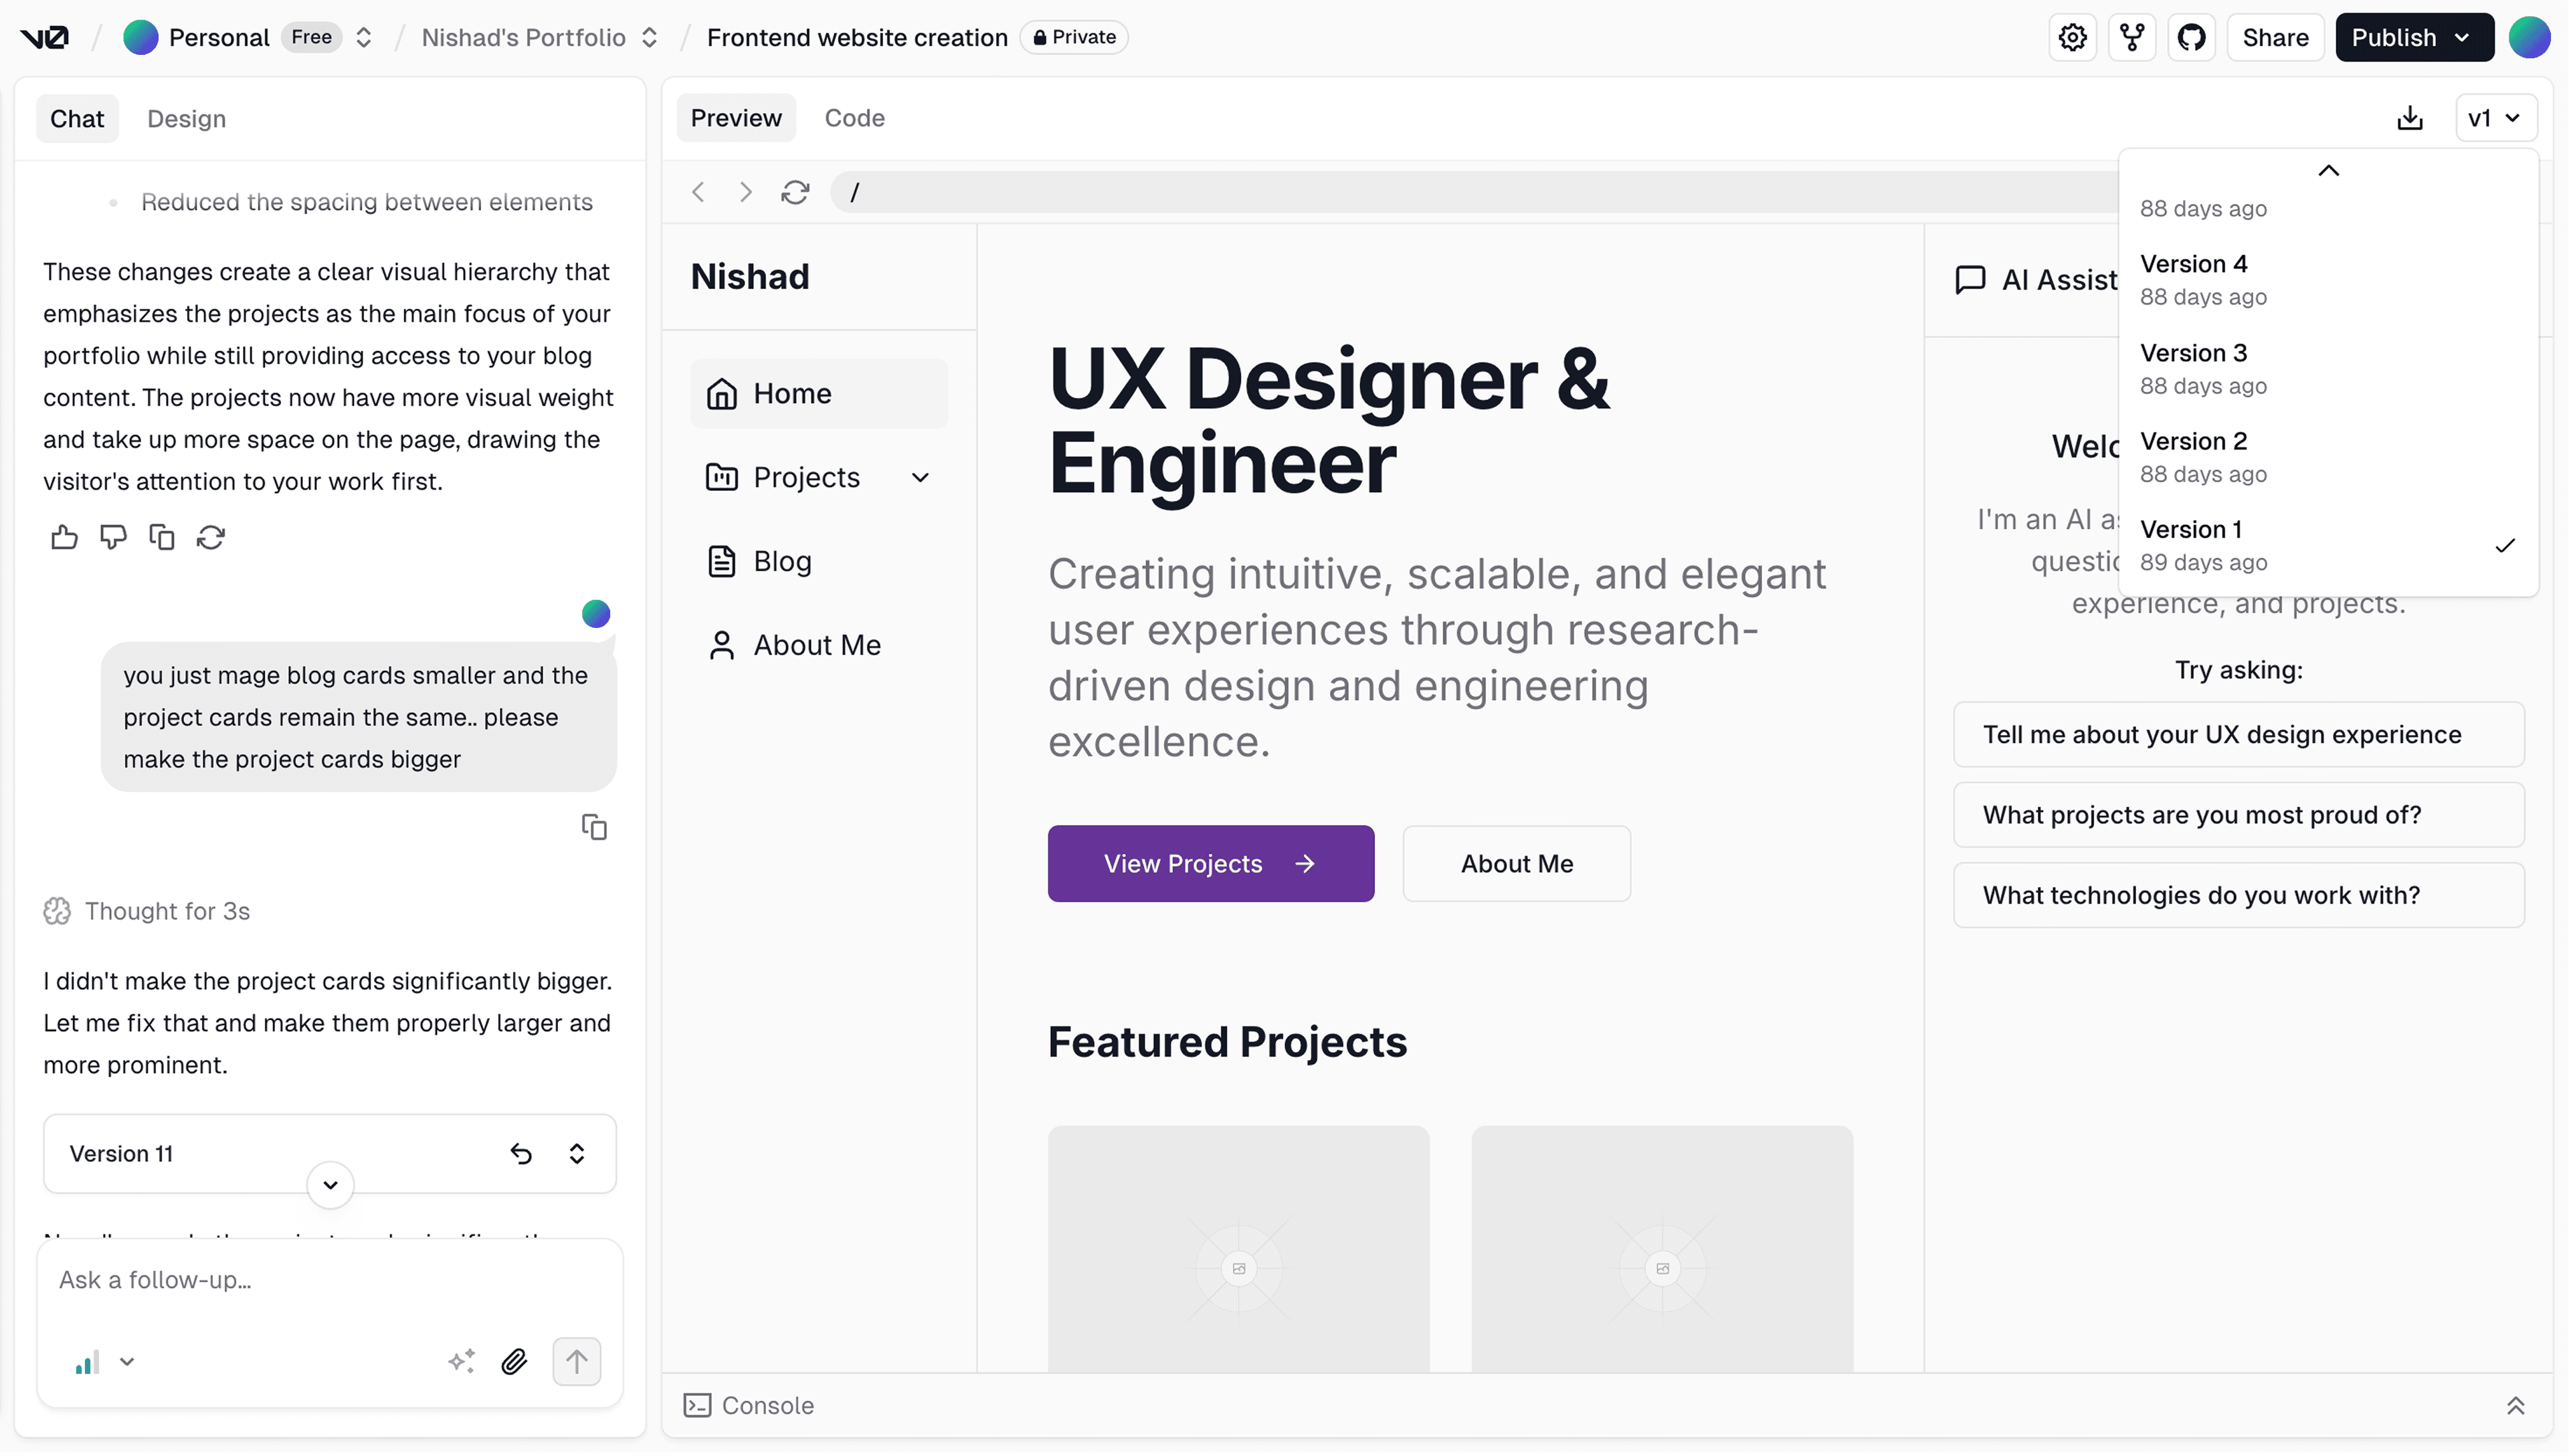Send the follow-up with arrow button
The height and width of the screenshot is (1456, 2569).
click(576, 1361)
